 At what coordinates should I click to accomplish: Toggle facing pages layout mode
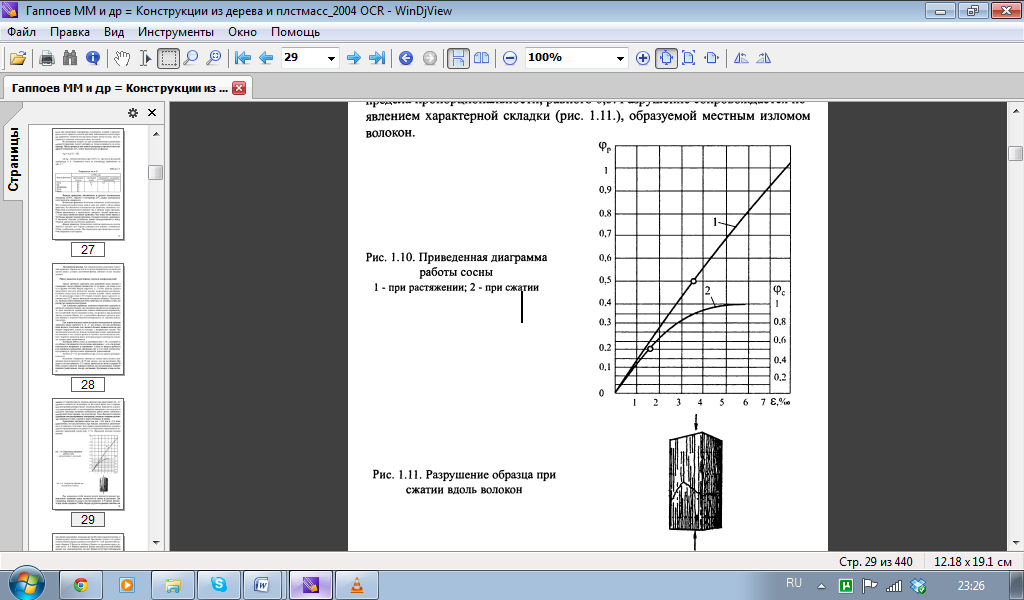[481, 58]
